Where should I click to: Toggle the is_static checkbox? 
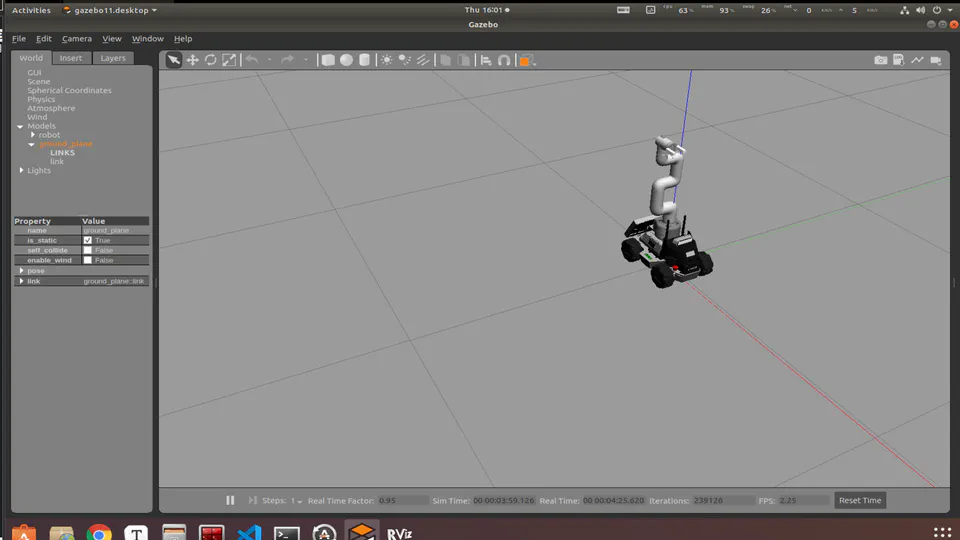point(88,241)
